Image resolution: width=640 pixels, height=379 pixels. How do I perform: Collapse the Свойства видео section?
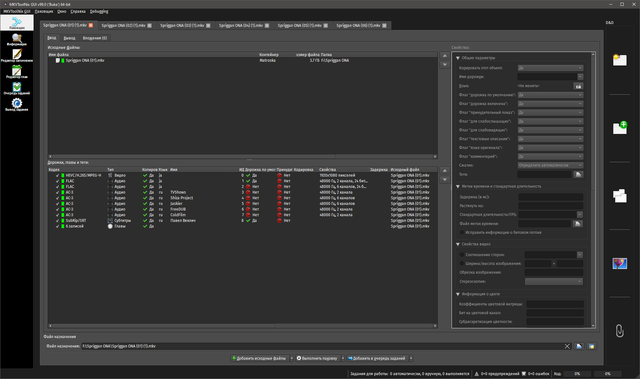[458, 244]
